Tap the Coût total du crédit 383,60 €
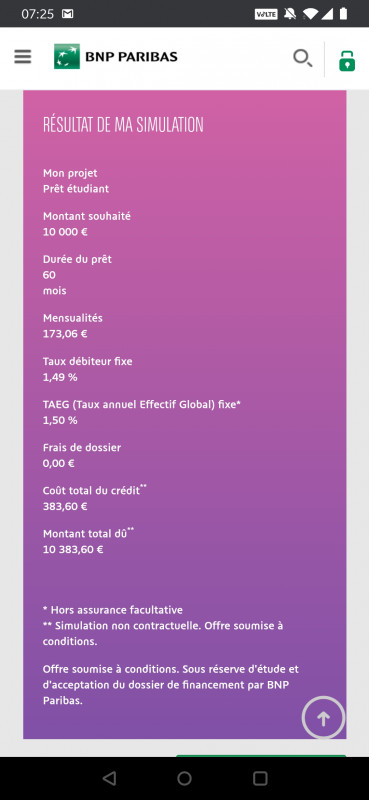Viewport: 369px width, 800px height. tap(65, 507)
